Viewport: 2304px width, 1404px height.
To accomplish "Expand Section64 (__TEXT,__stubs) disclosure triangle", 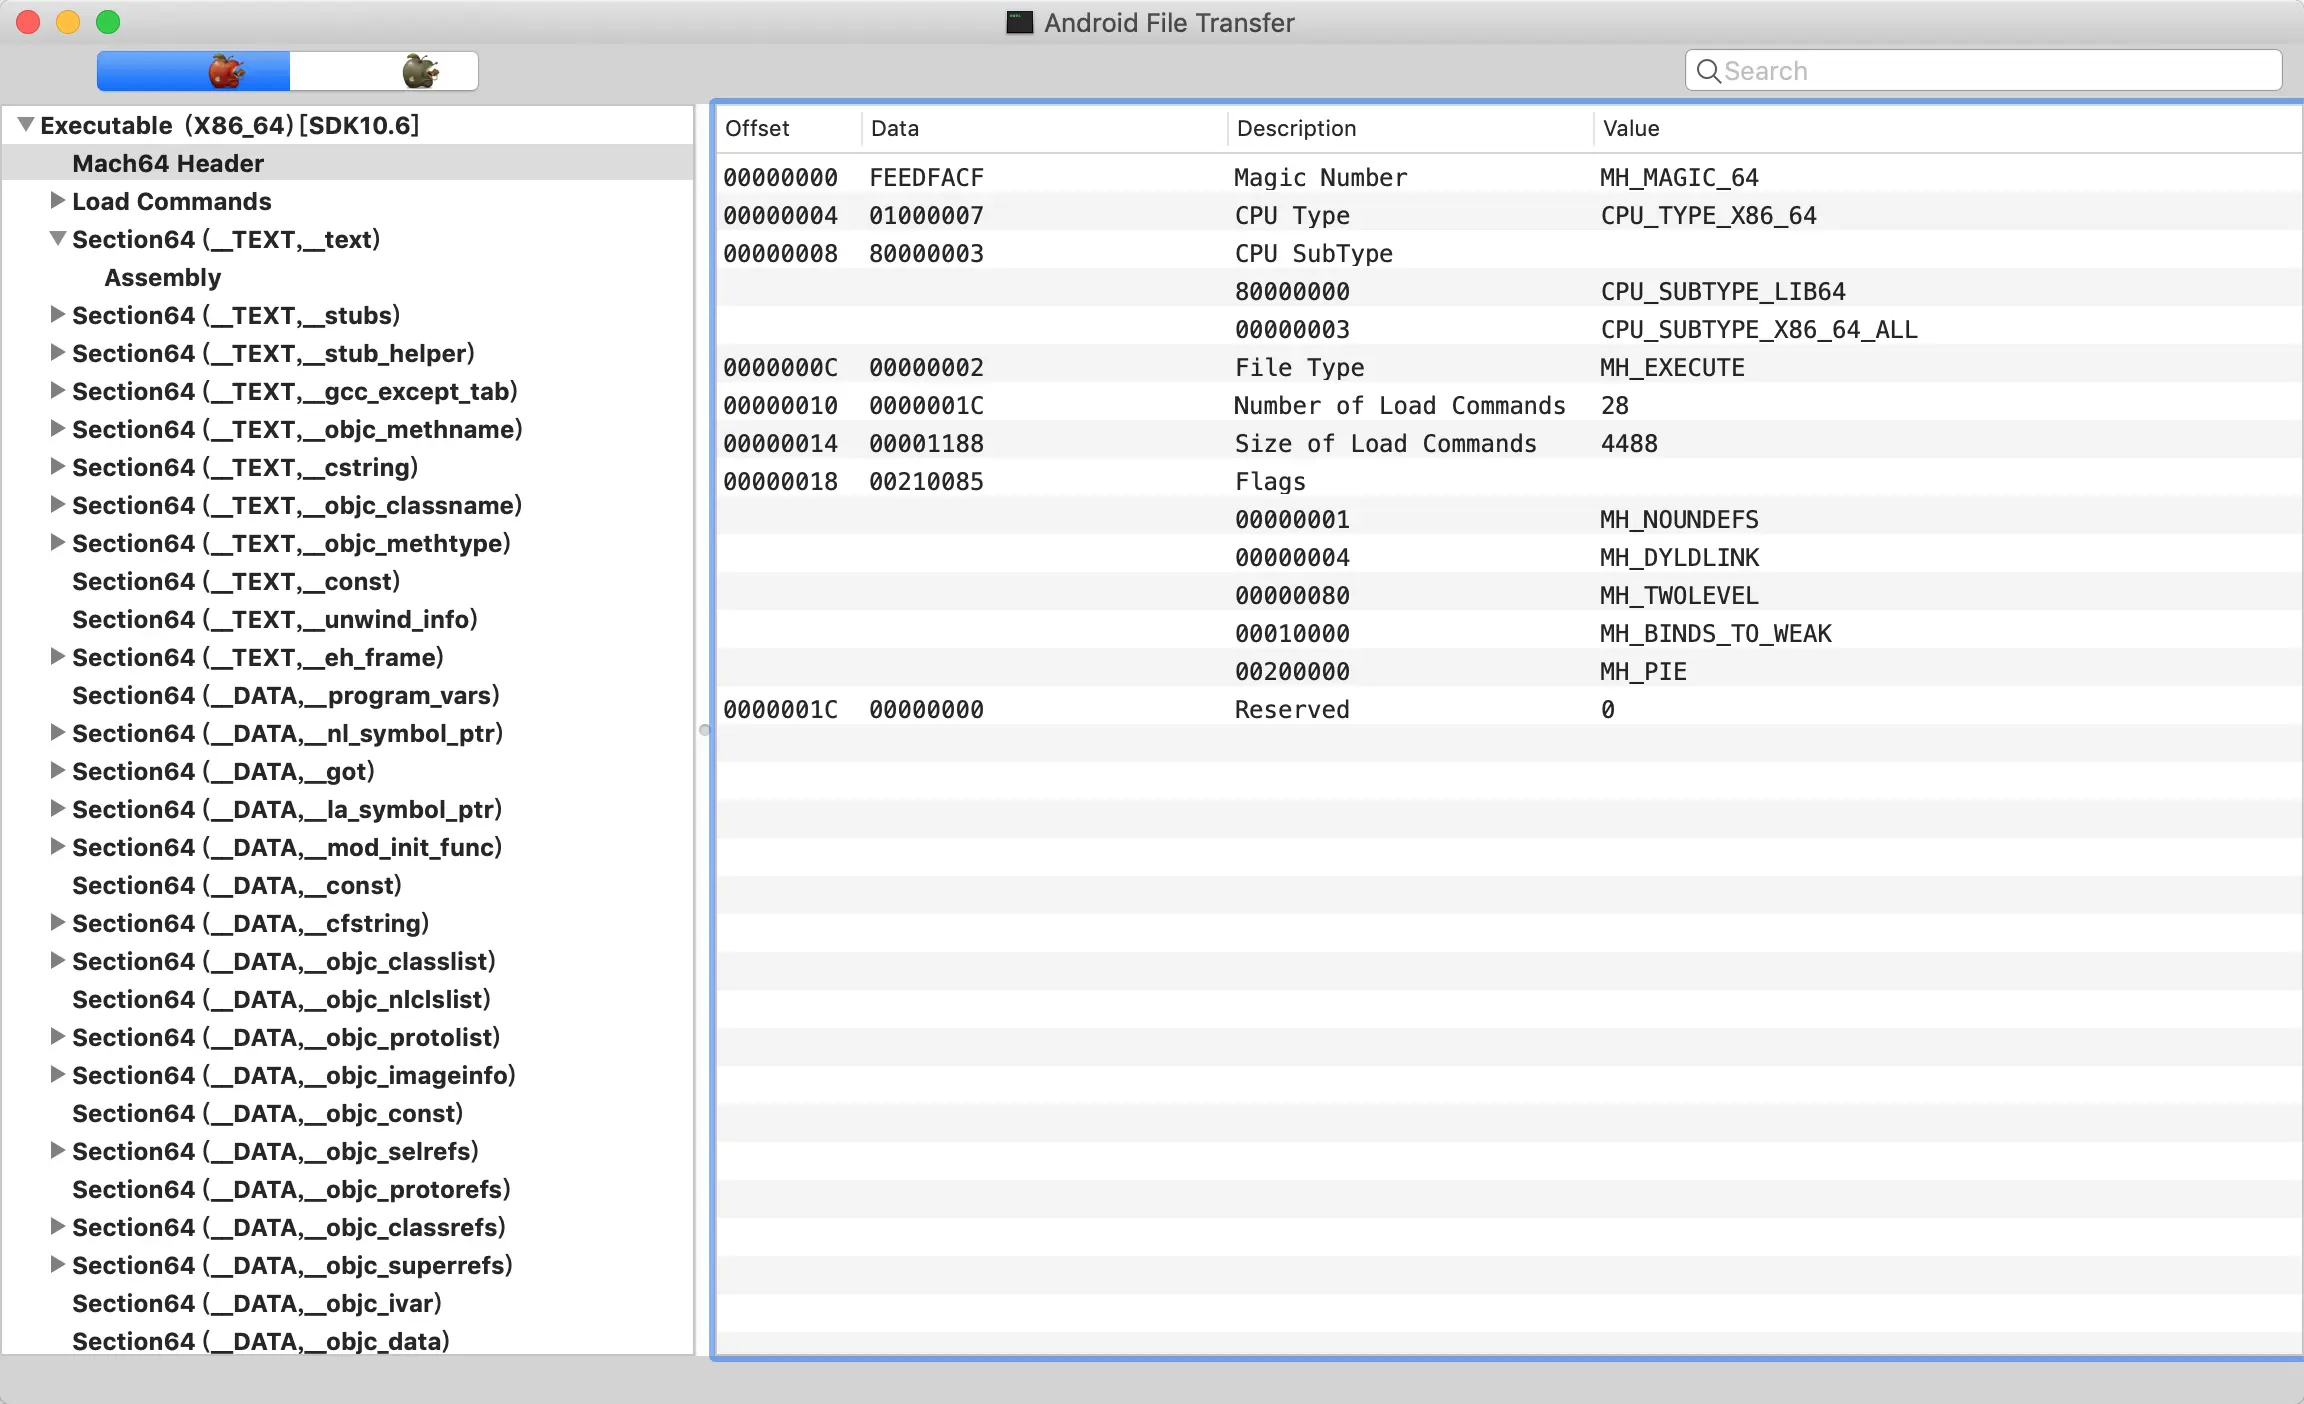I will (58, 315).
